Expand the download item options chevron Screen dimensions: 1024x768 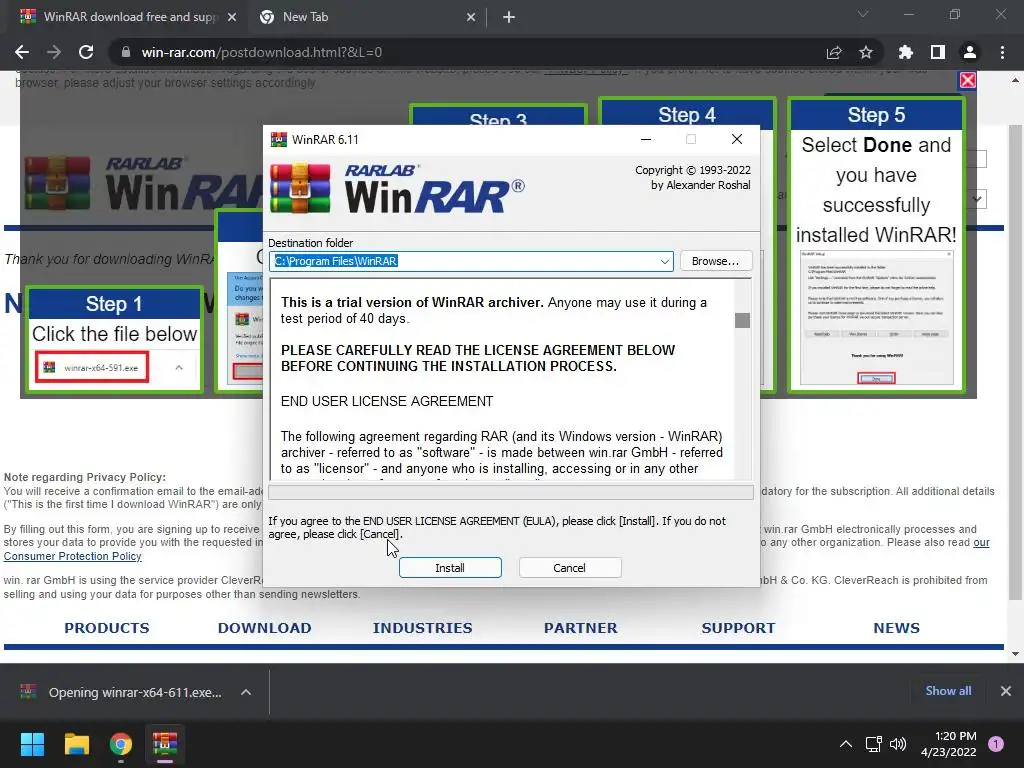click(246, 692)
